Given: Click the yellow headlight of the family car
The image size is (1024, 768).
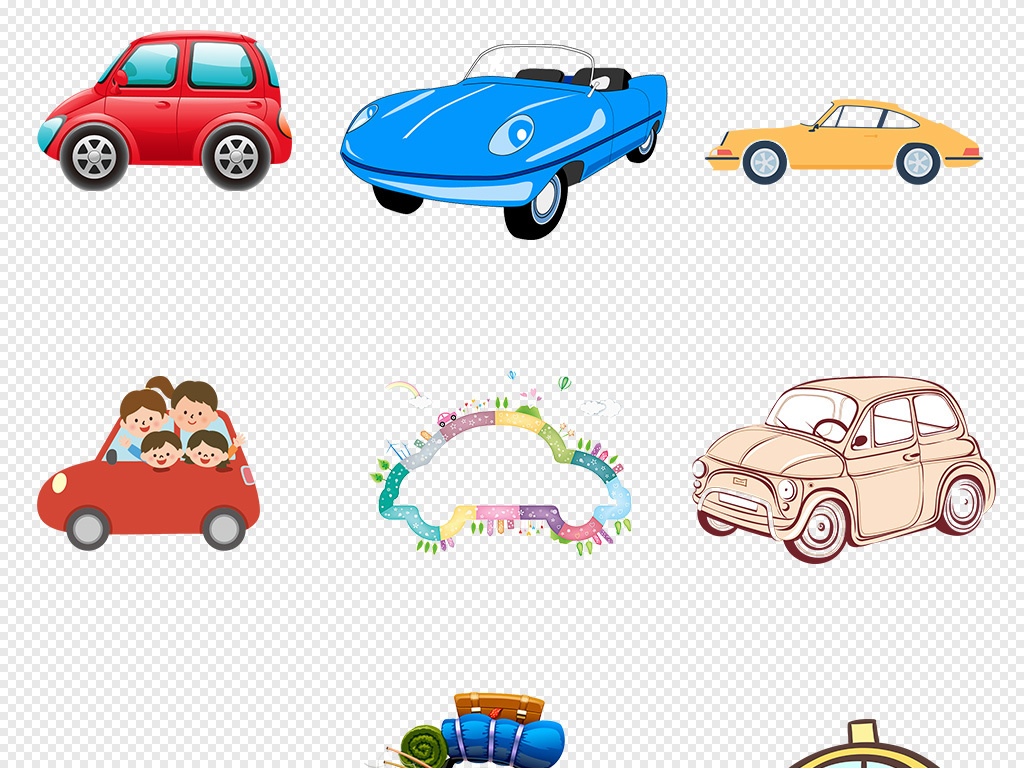Looking at the screenshot, I should [59, 482].
